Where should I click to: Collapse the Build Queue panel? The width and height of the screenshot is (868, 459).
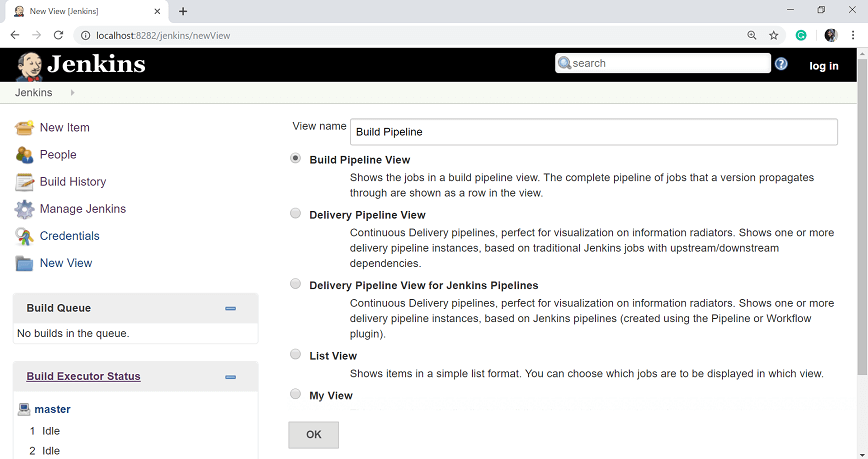(230, 308)
